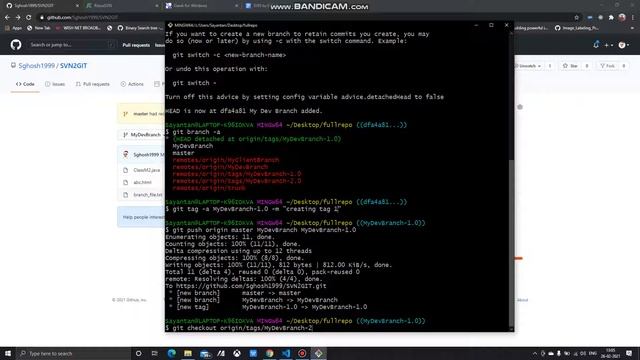Open Cortana from the taskbar
Screen dimensions: 640x360
pyautogui.click(x=138, y=353)
